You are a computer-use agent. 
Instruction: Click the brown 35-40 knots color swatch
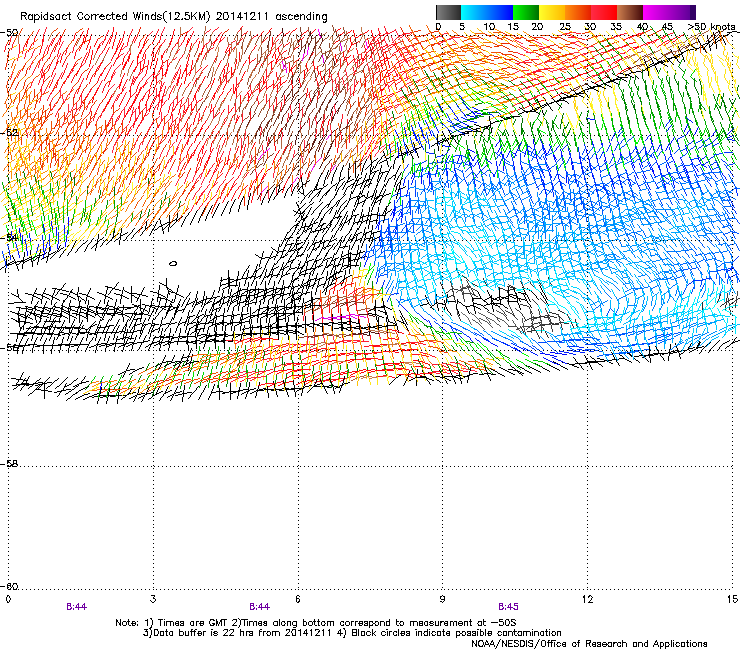coord(630,12)
